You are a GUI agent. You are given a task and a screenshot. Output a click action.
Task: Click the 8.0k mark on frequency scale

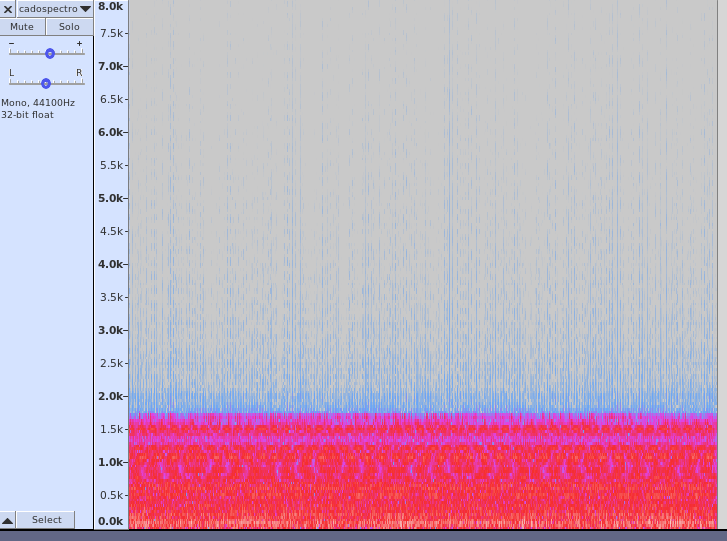[x=110, y=6]
